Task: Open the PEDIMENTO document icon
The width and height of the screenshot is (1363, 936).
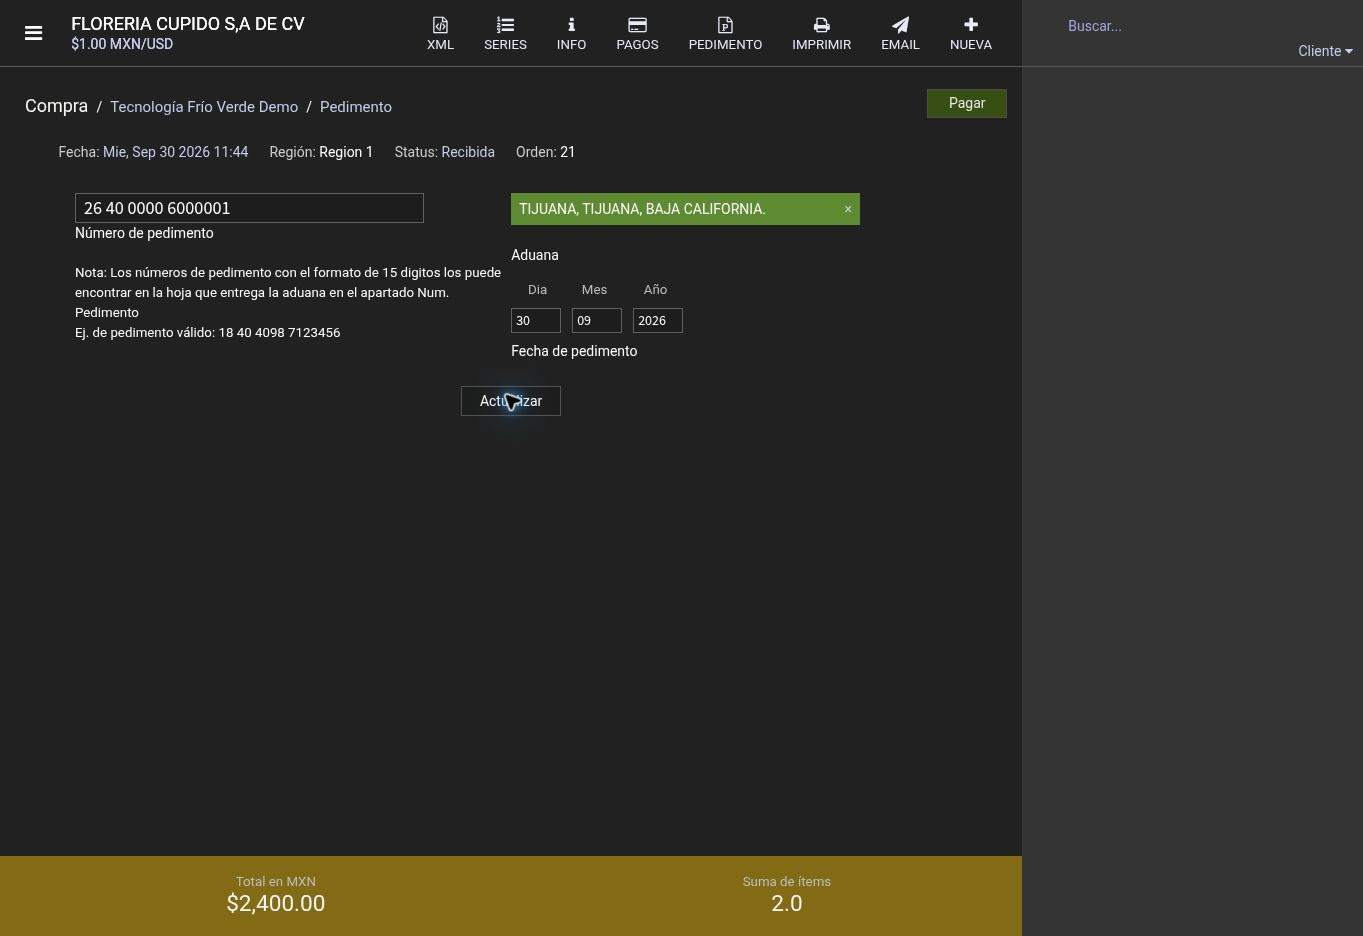Action: coord(725,25)
